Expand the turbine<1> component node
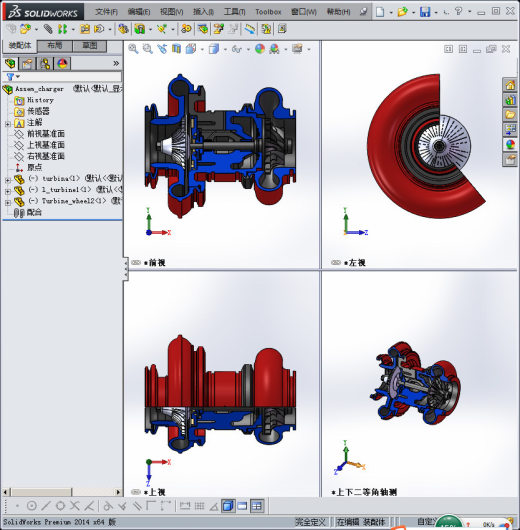Screen dimensions: 520x530 pos(8,180)
